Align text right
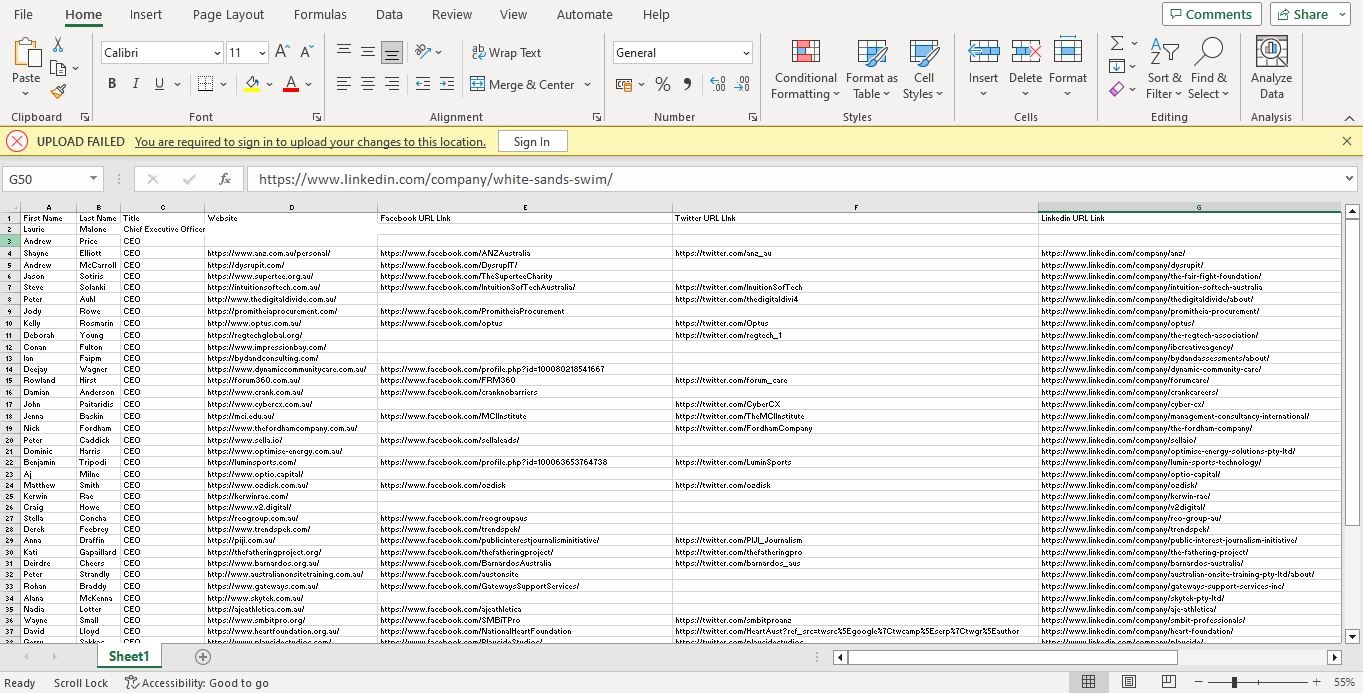 [392, 84]
